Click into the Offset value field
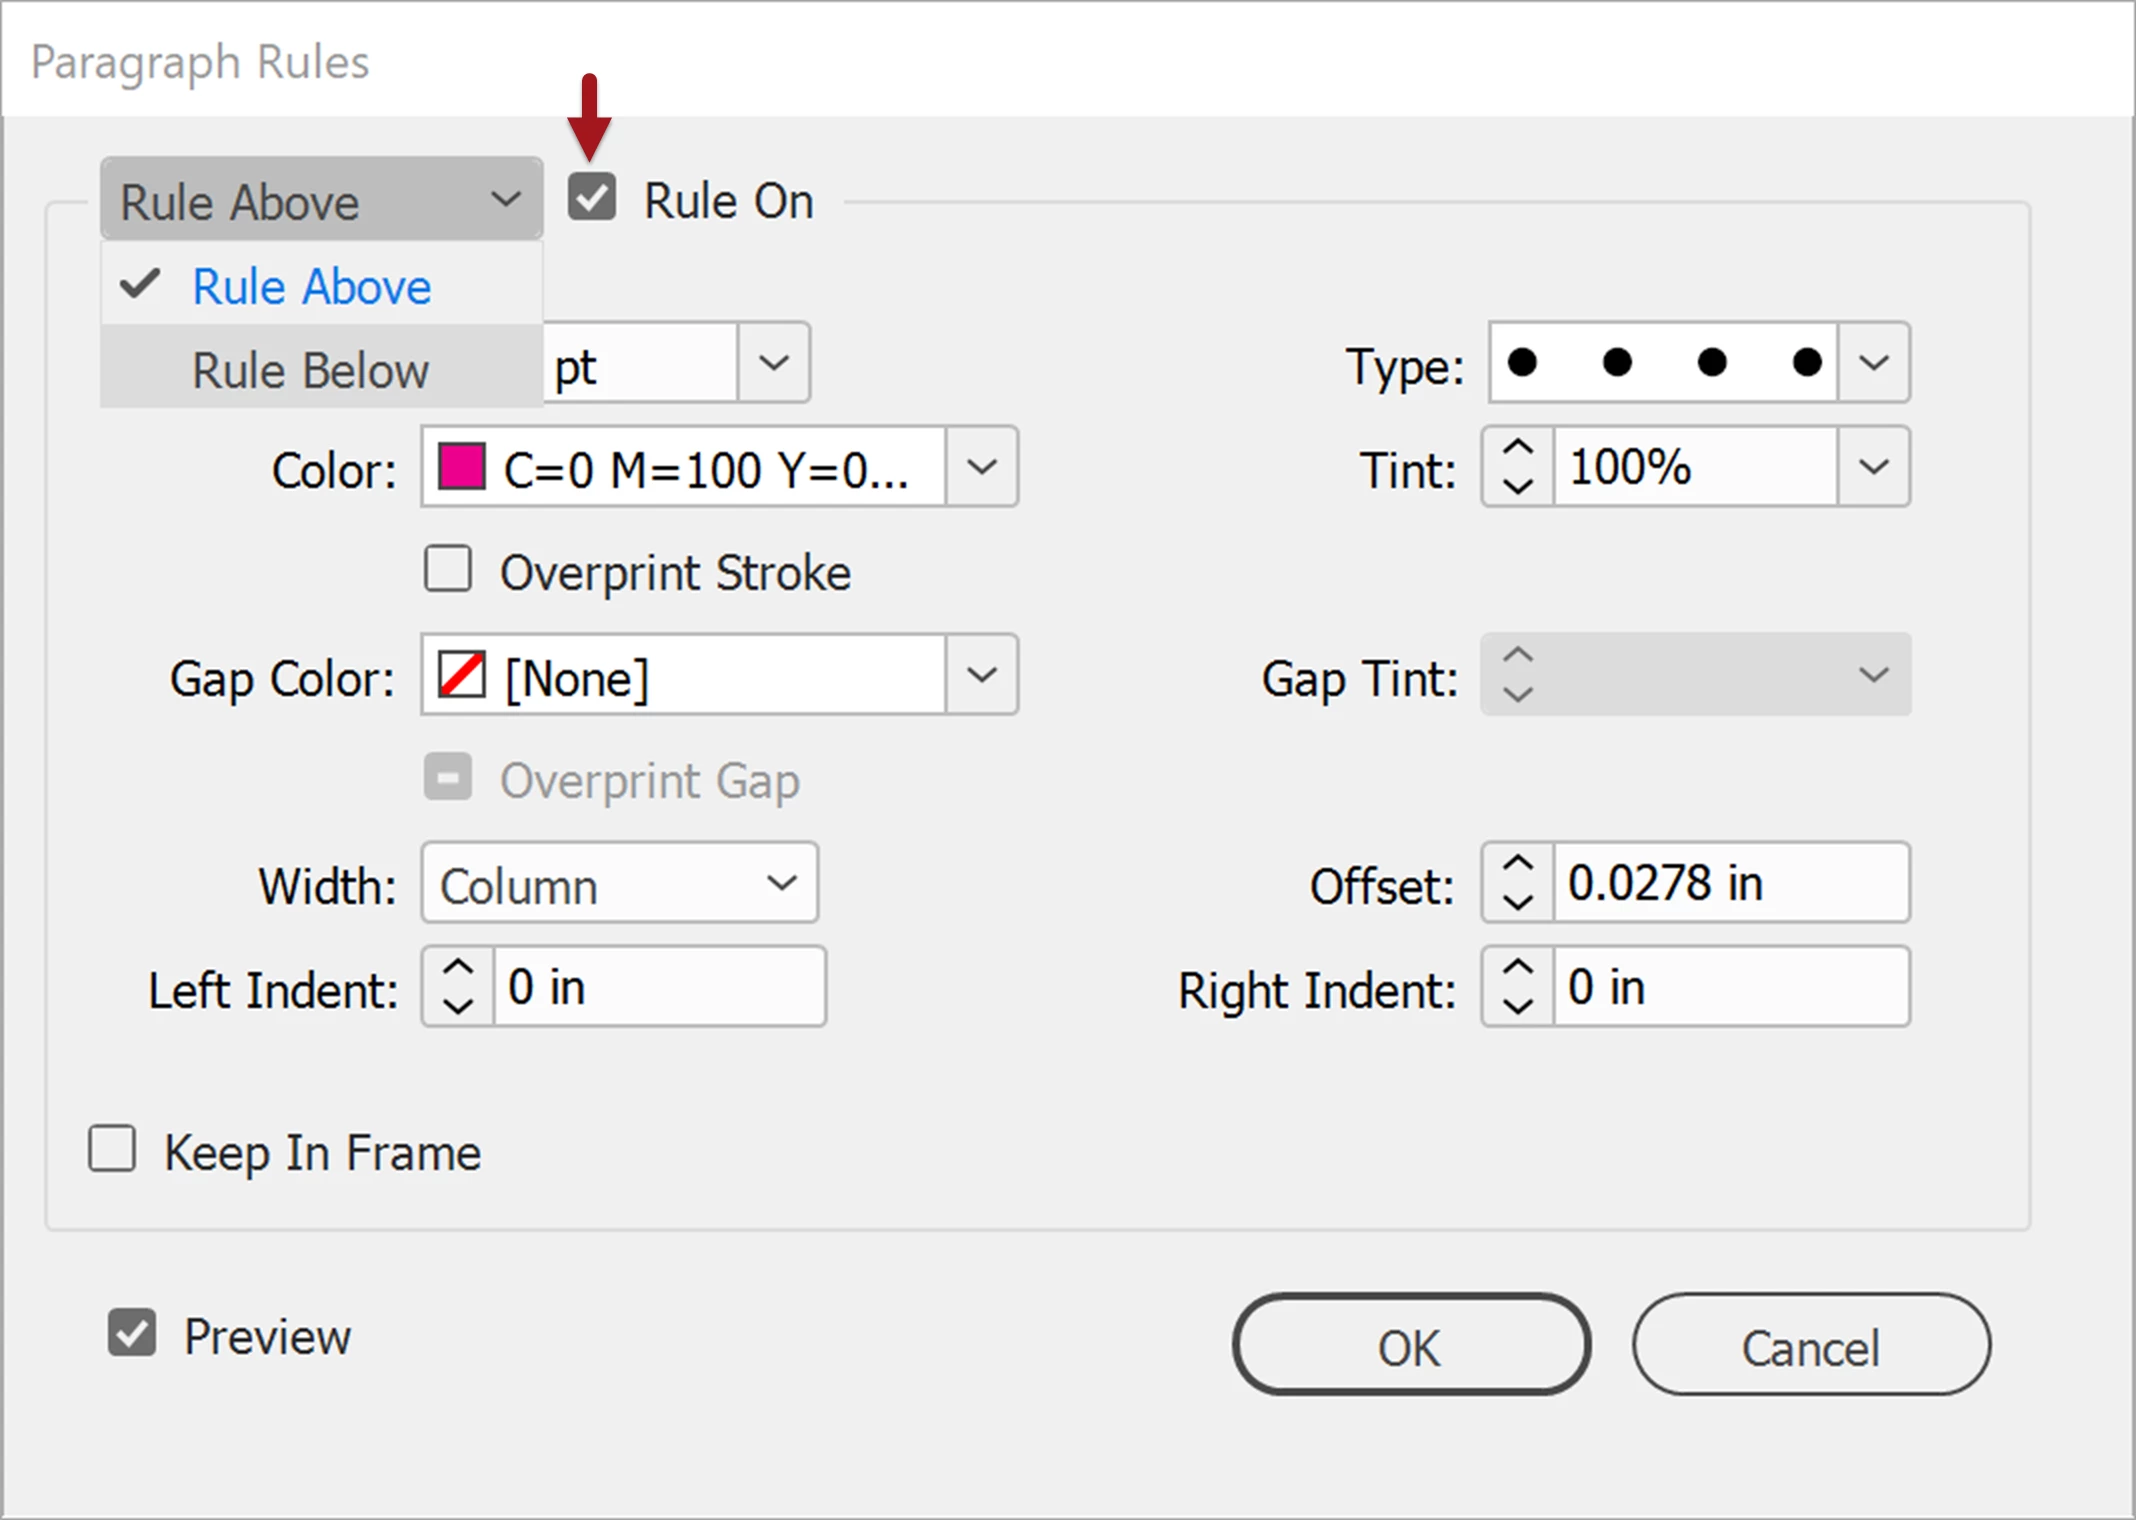The height and width of the screenshot is (1520, 2136). [x=1730, y=883]
